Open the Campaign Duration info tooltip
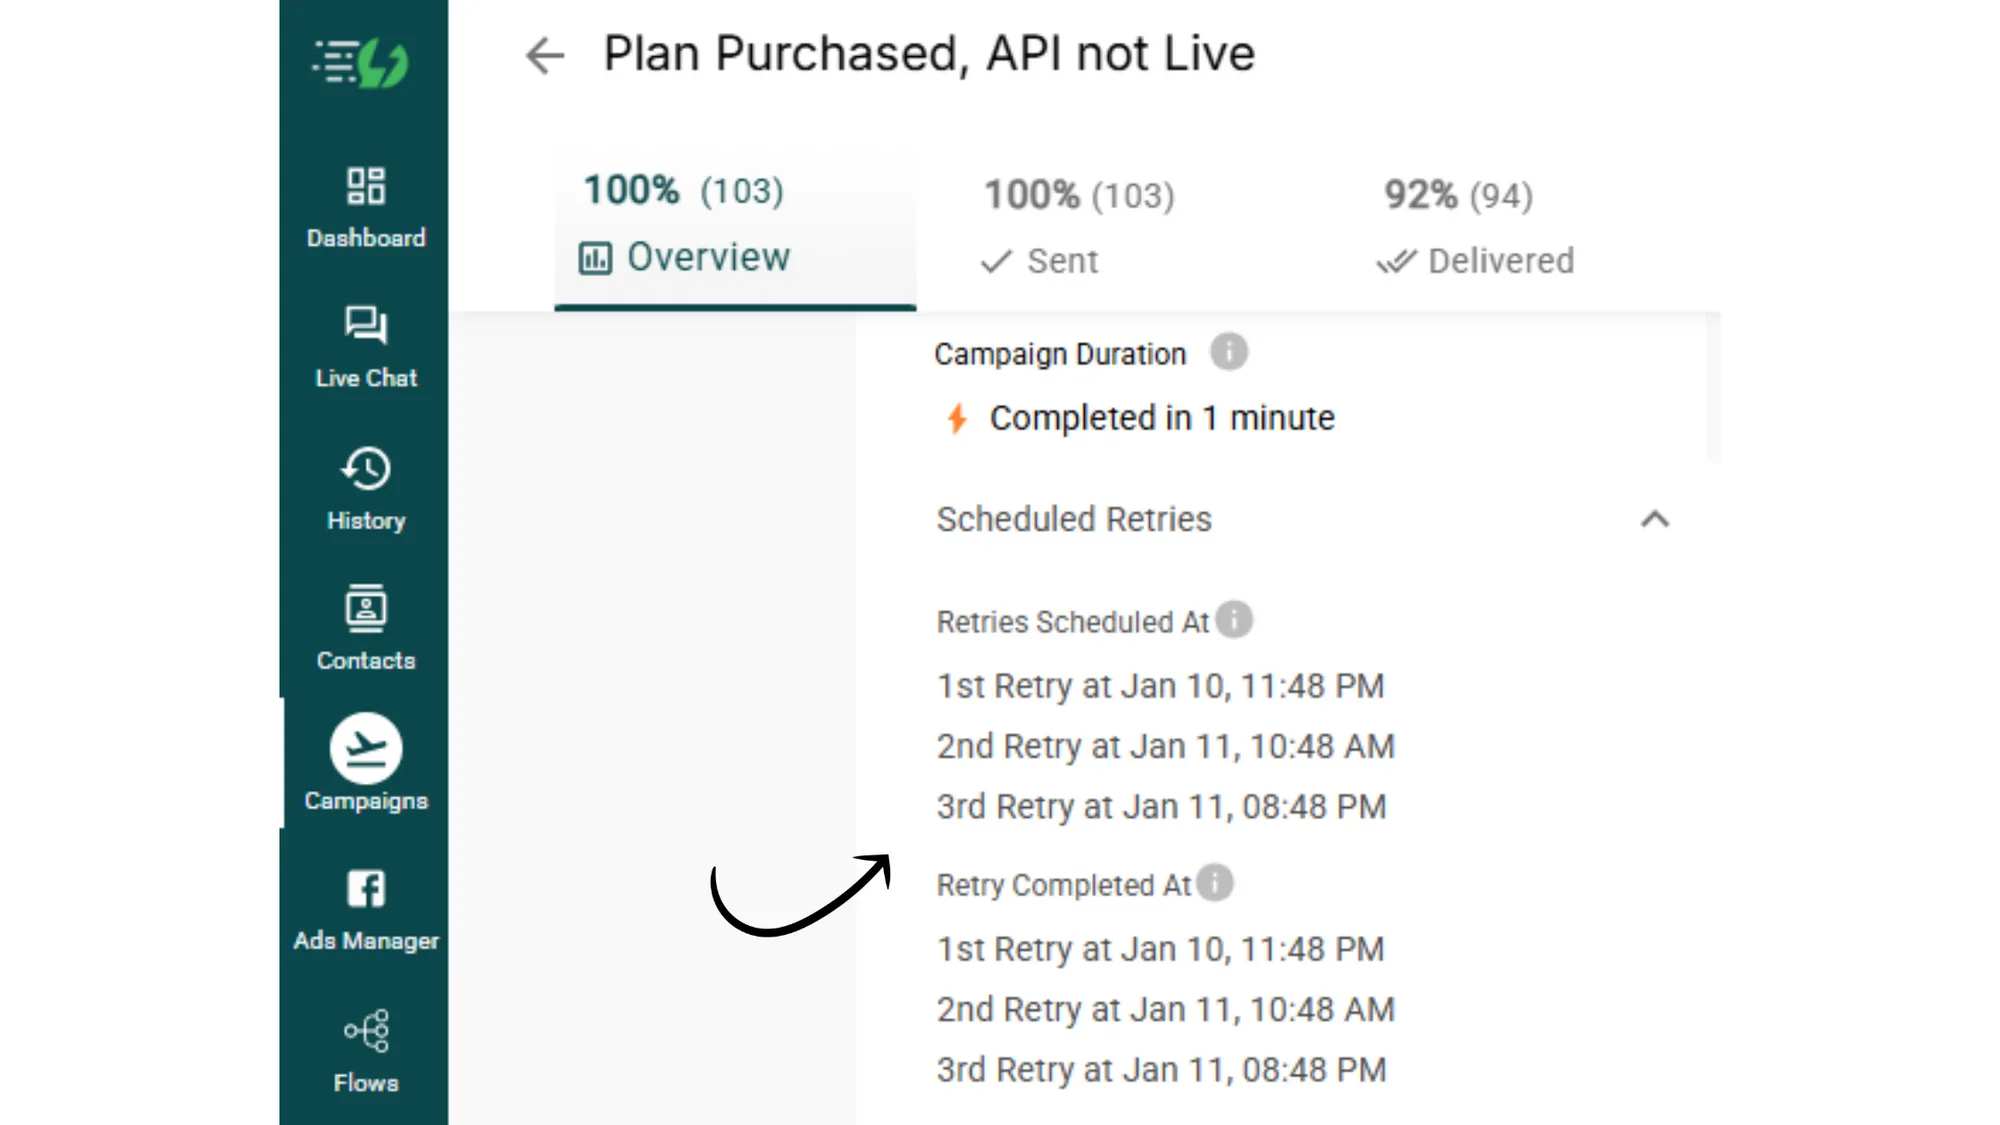 (1229, 352)
